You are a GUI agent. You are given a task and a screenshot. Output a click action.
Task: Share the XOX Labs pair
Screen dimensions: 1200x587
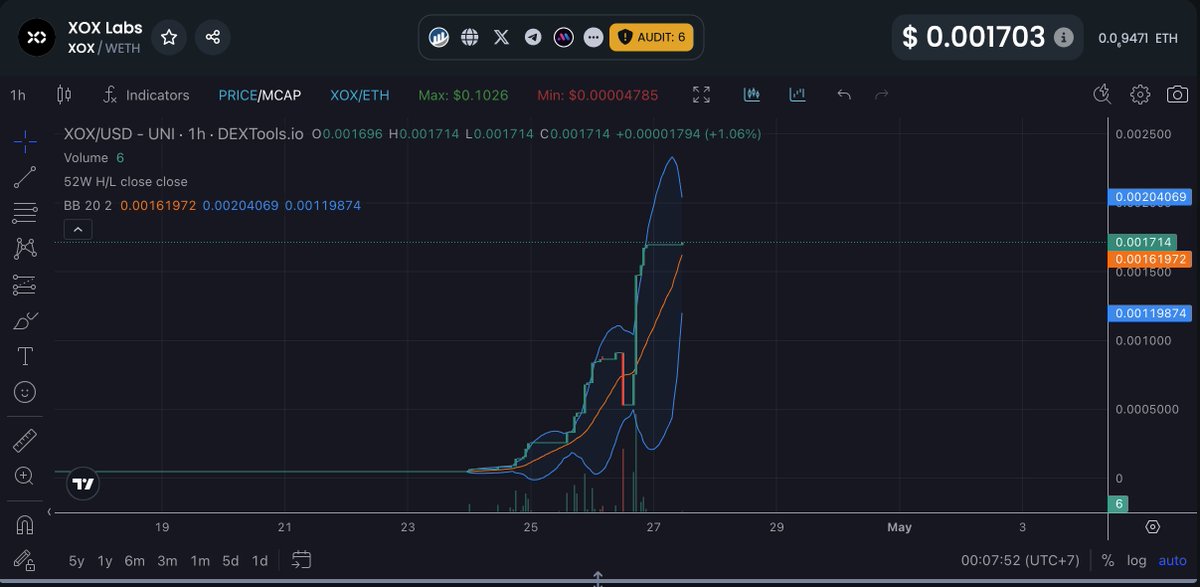click(x=213, y=37)
